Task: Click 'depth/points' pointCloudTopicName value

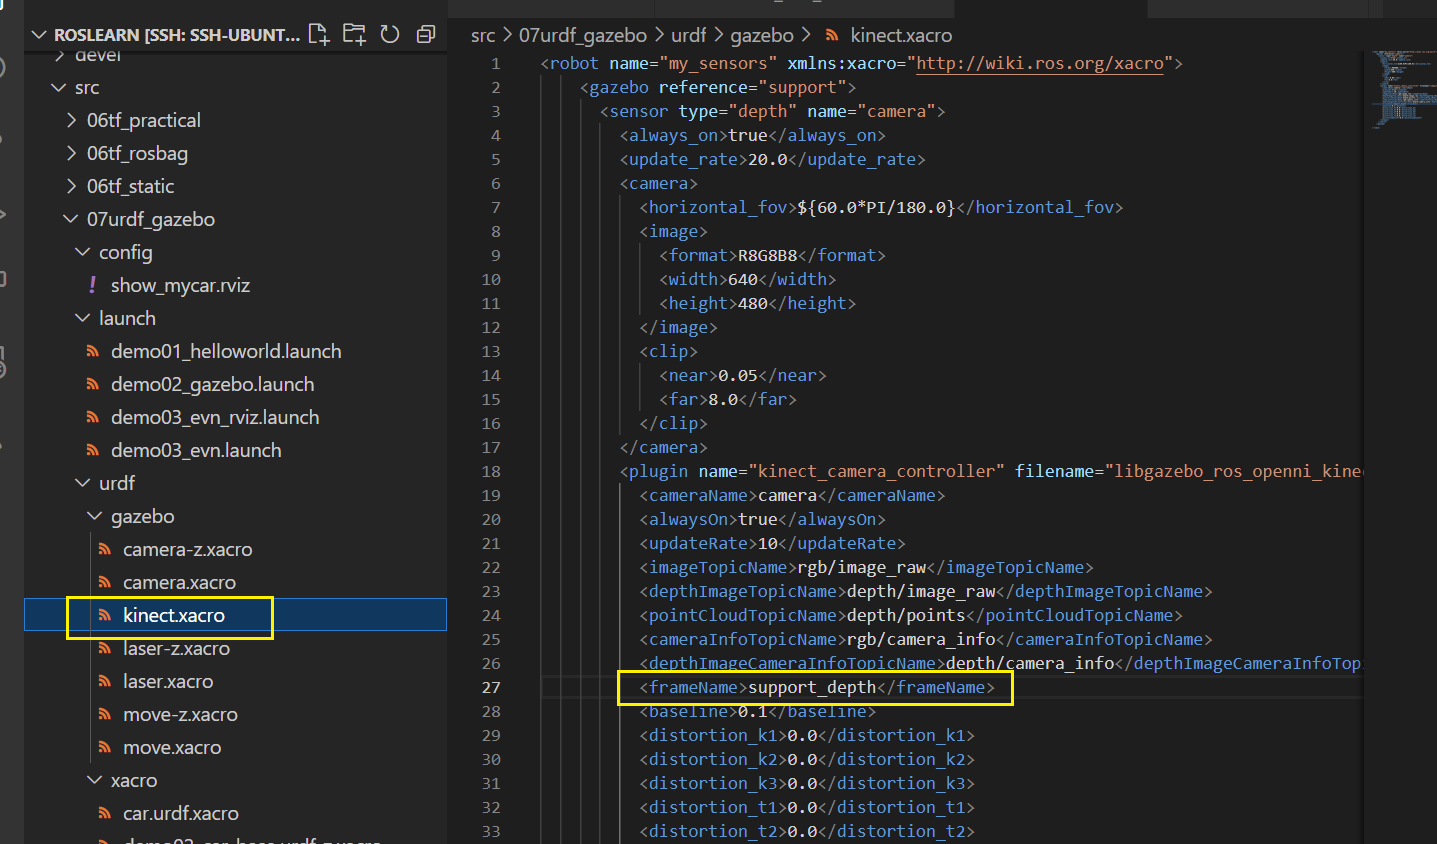Action: click(906, 615)
